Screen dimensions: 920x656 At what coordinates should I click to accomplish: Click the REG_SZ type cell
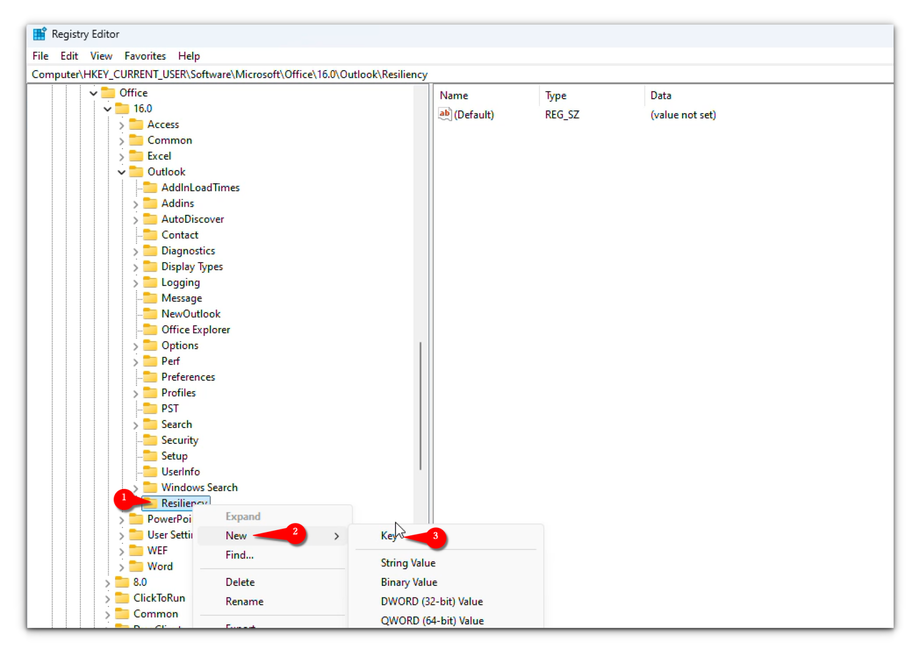562,115
